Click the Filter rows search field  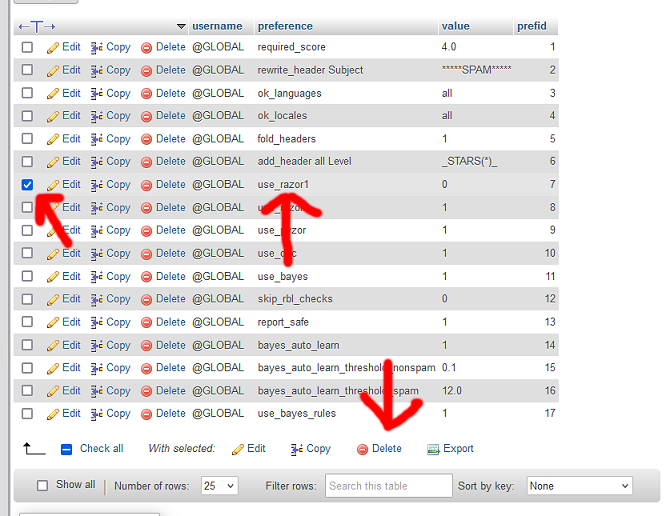tap(388, 486)
